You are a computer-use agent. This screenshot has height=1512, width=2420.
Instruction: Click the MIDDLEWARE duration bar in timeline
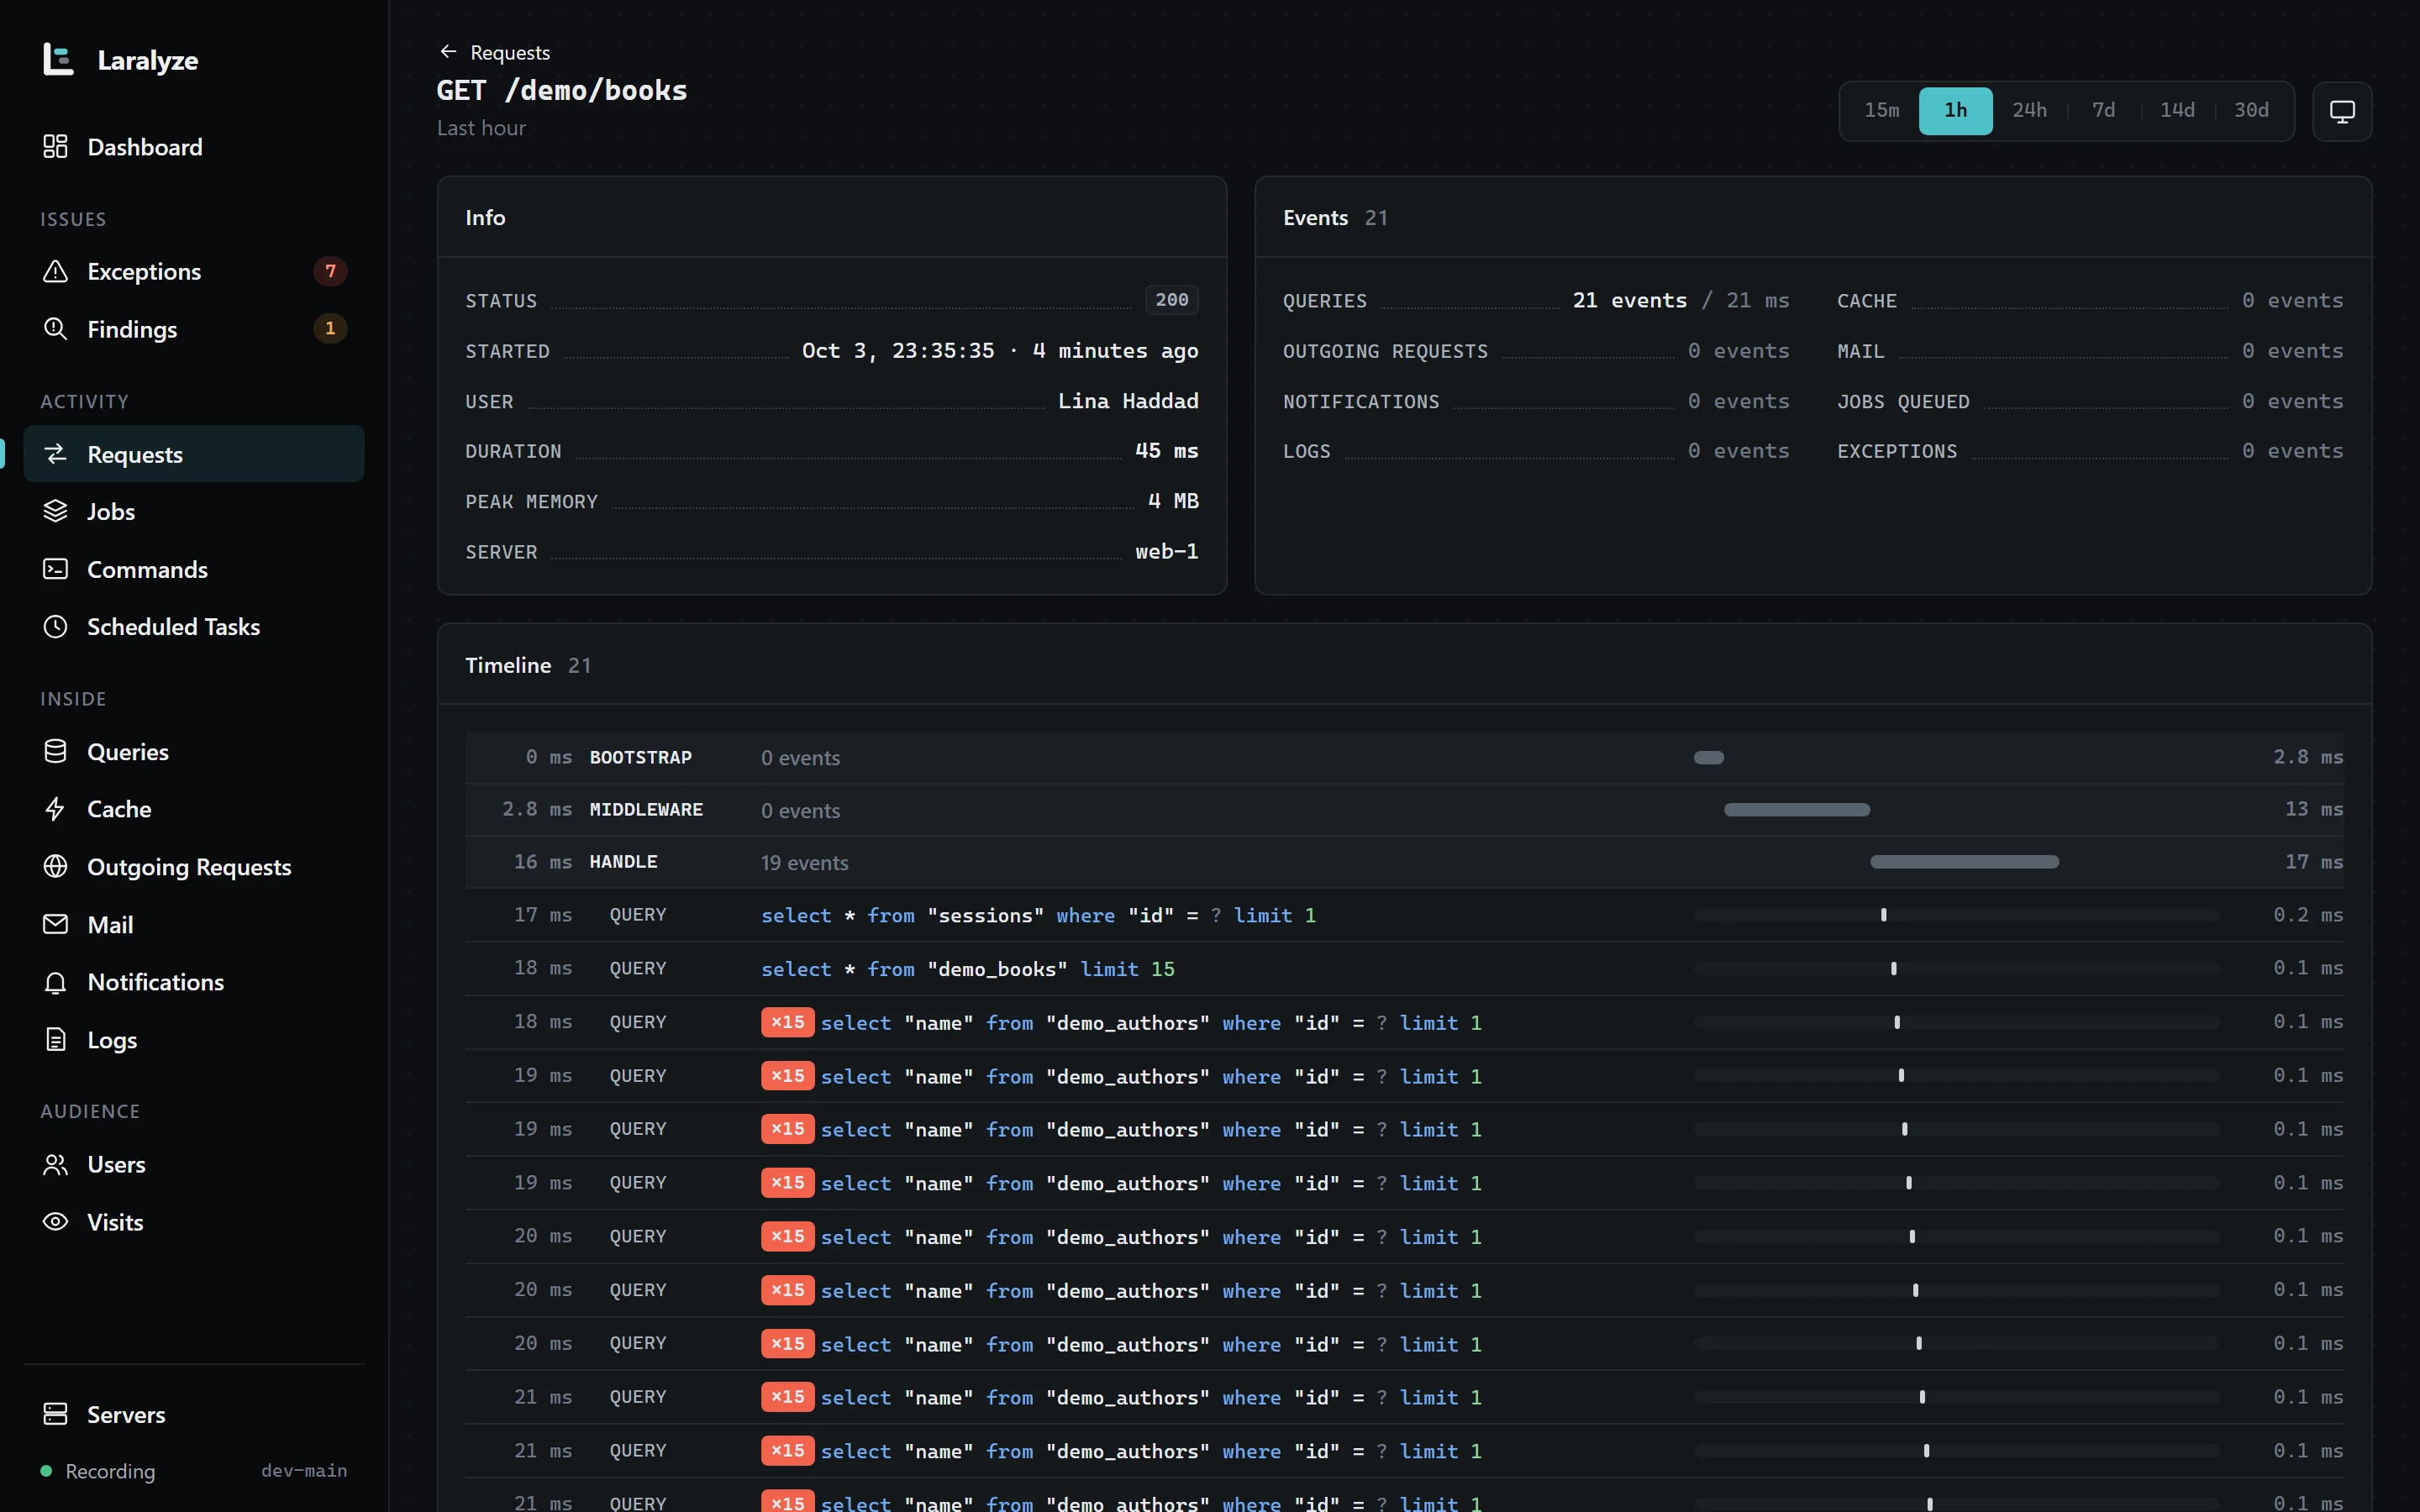(1796, 809)
